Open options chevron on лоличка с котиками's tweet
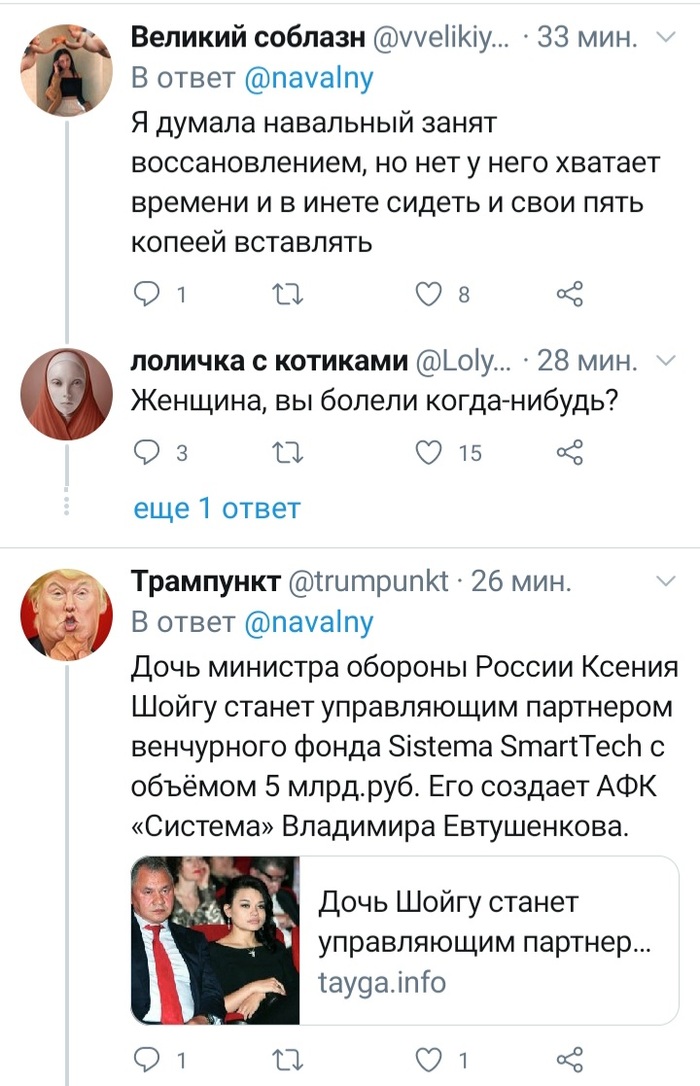The width and height of the screenshot is (700, 1086). 664,360
